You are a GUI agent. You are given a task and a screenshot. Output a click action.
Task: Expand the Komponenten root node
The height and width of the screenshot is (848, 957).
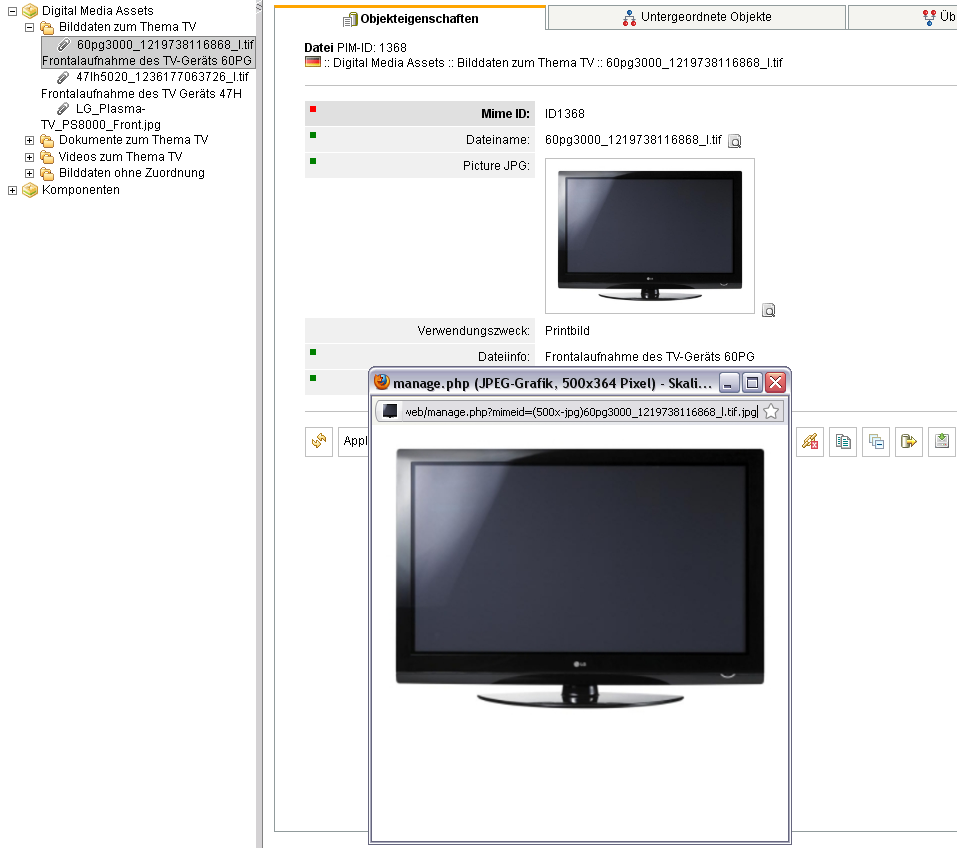click(x=13, y=190)
